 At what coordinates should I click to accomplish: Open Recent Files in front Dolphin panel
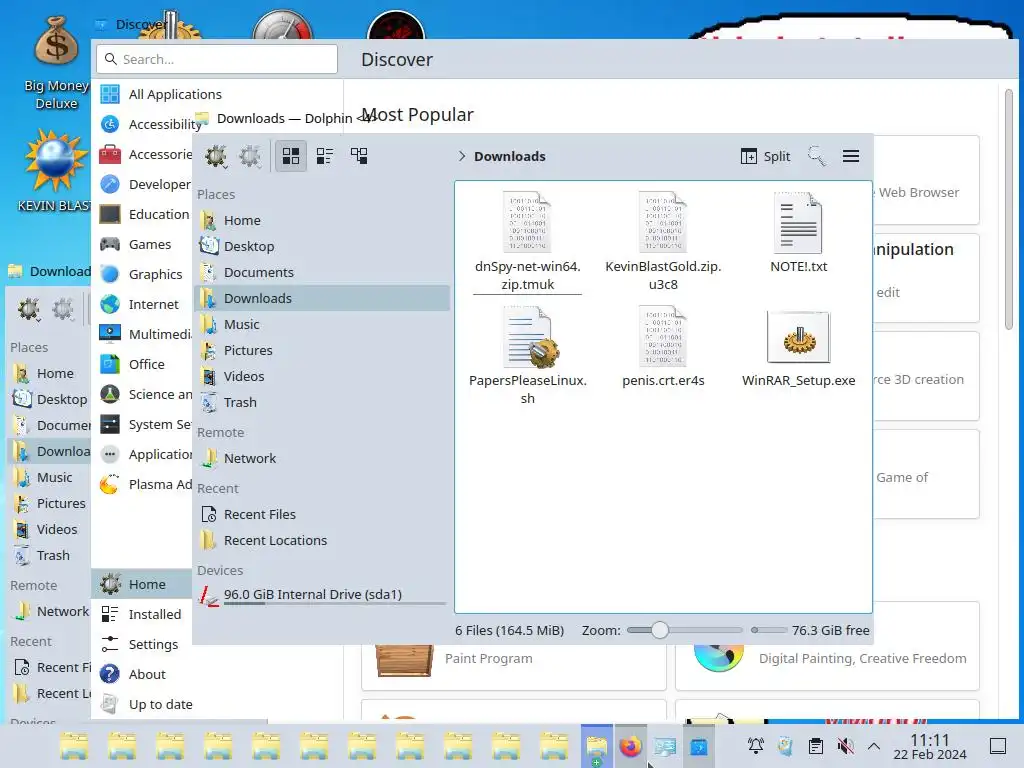point(322,515)
